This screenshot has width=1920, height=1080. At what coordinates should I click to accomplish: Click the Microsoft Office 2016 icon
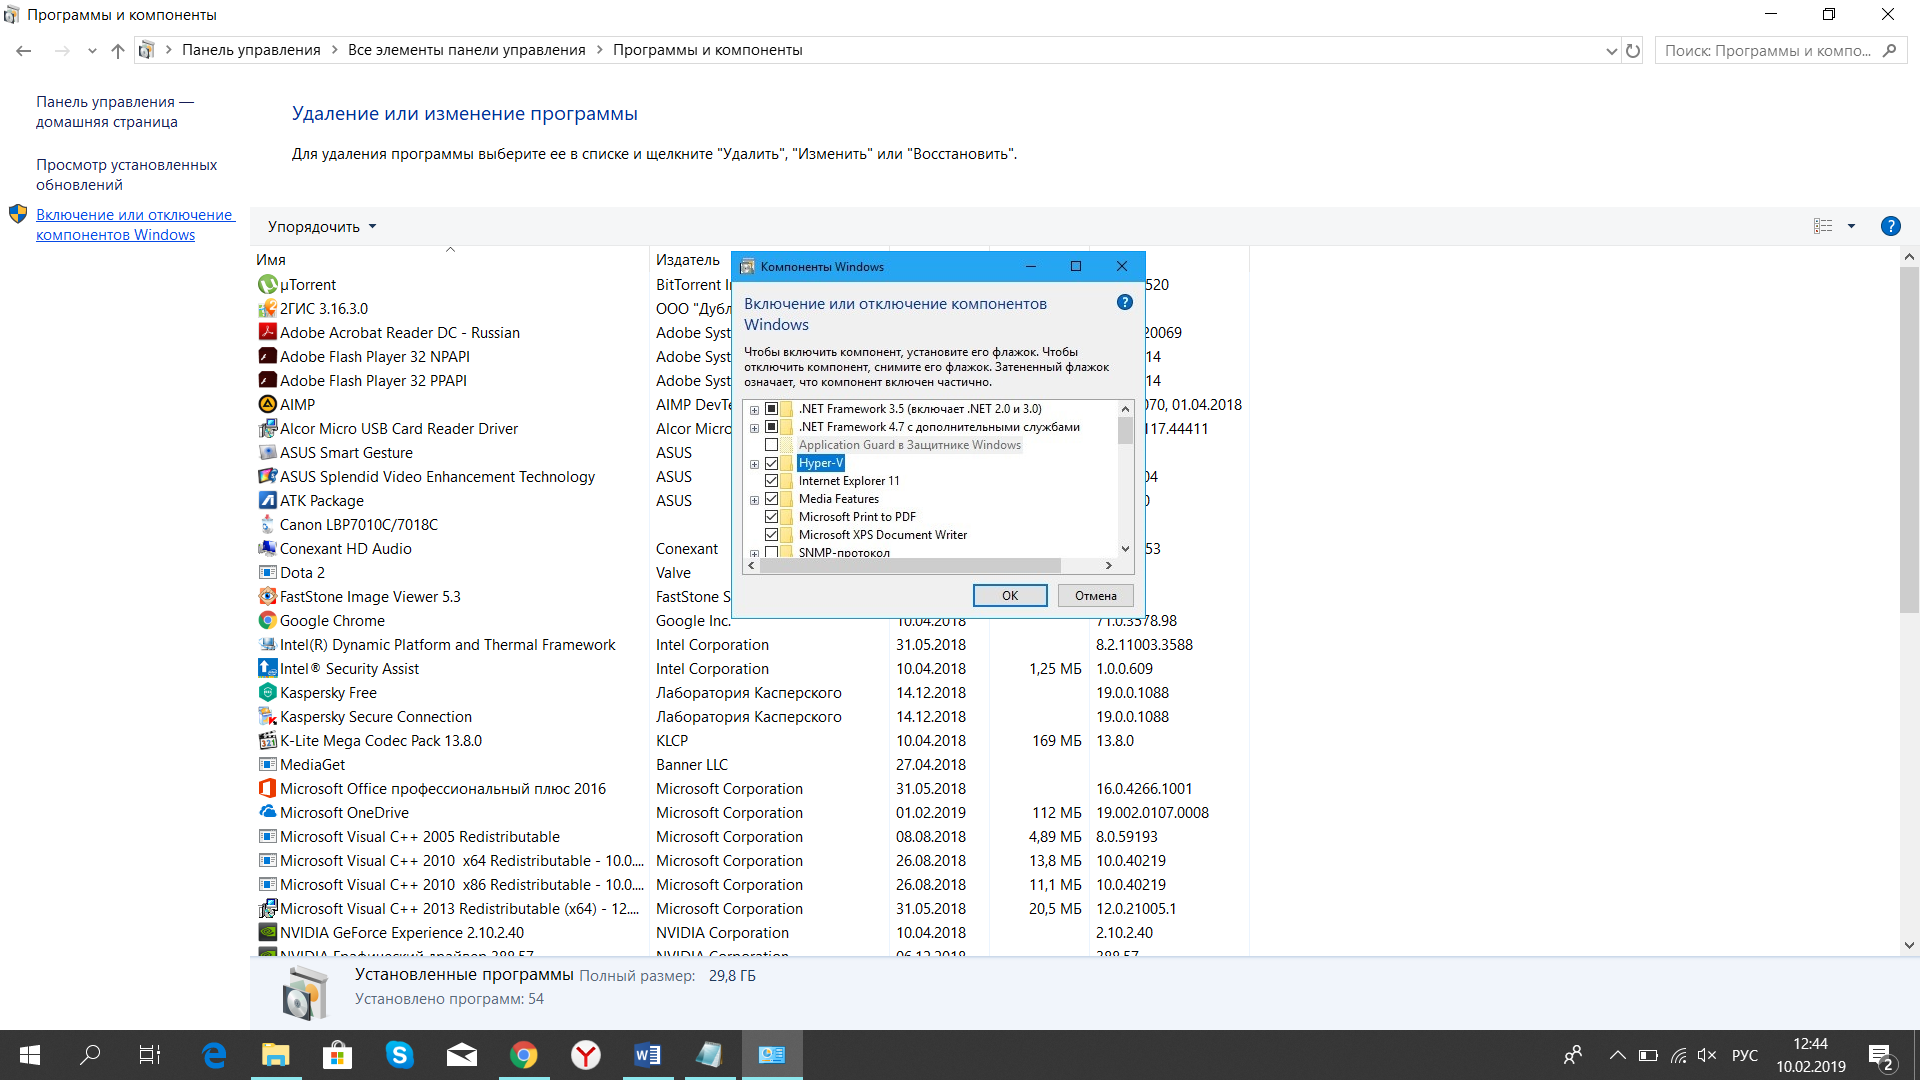pos(267,789)
